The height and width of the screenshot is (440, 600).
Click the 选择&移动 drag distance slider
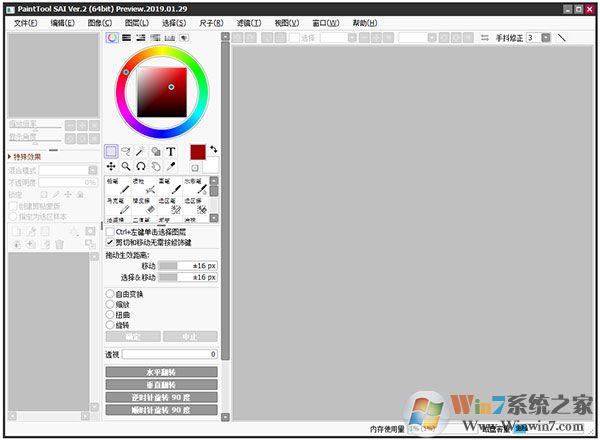188,277
